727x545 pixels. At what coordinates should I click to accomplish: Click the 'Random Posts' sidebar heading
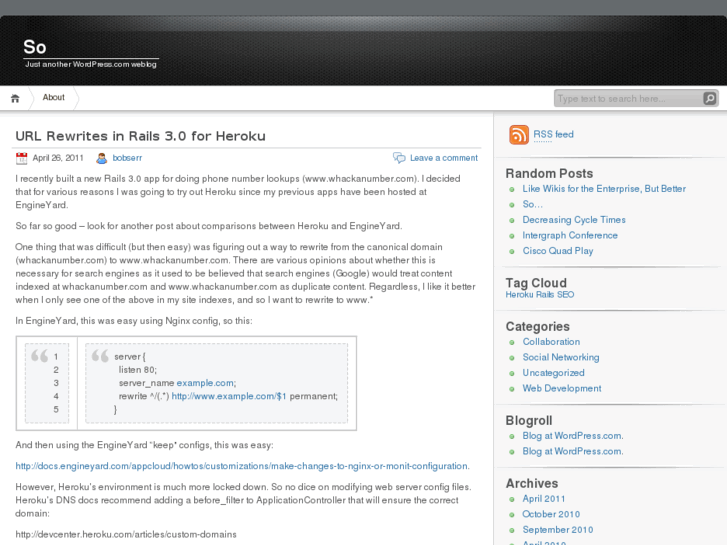(549, 173)
